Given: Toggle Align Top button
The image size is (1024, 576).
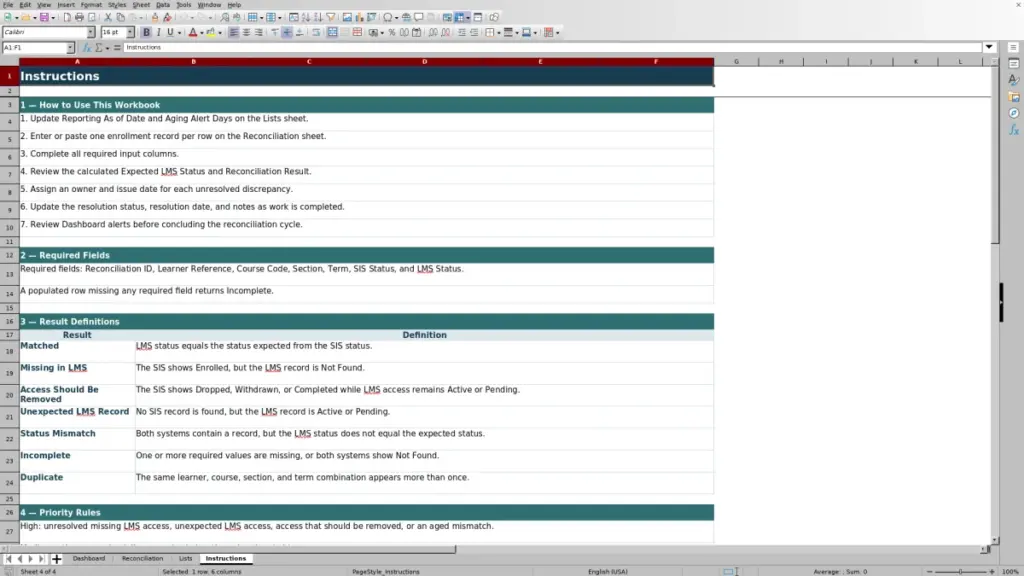Looking at the screenshot, I should 274,32.
